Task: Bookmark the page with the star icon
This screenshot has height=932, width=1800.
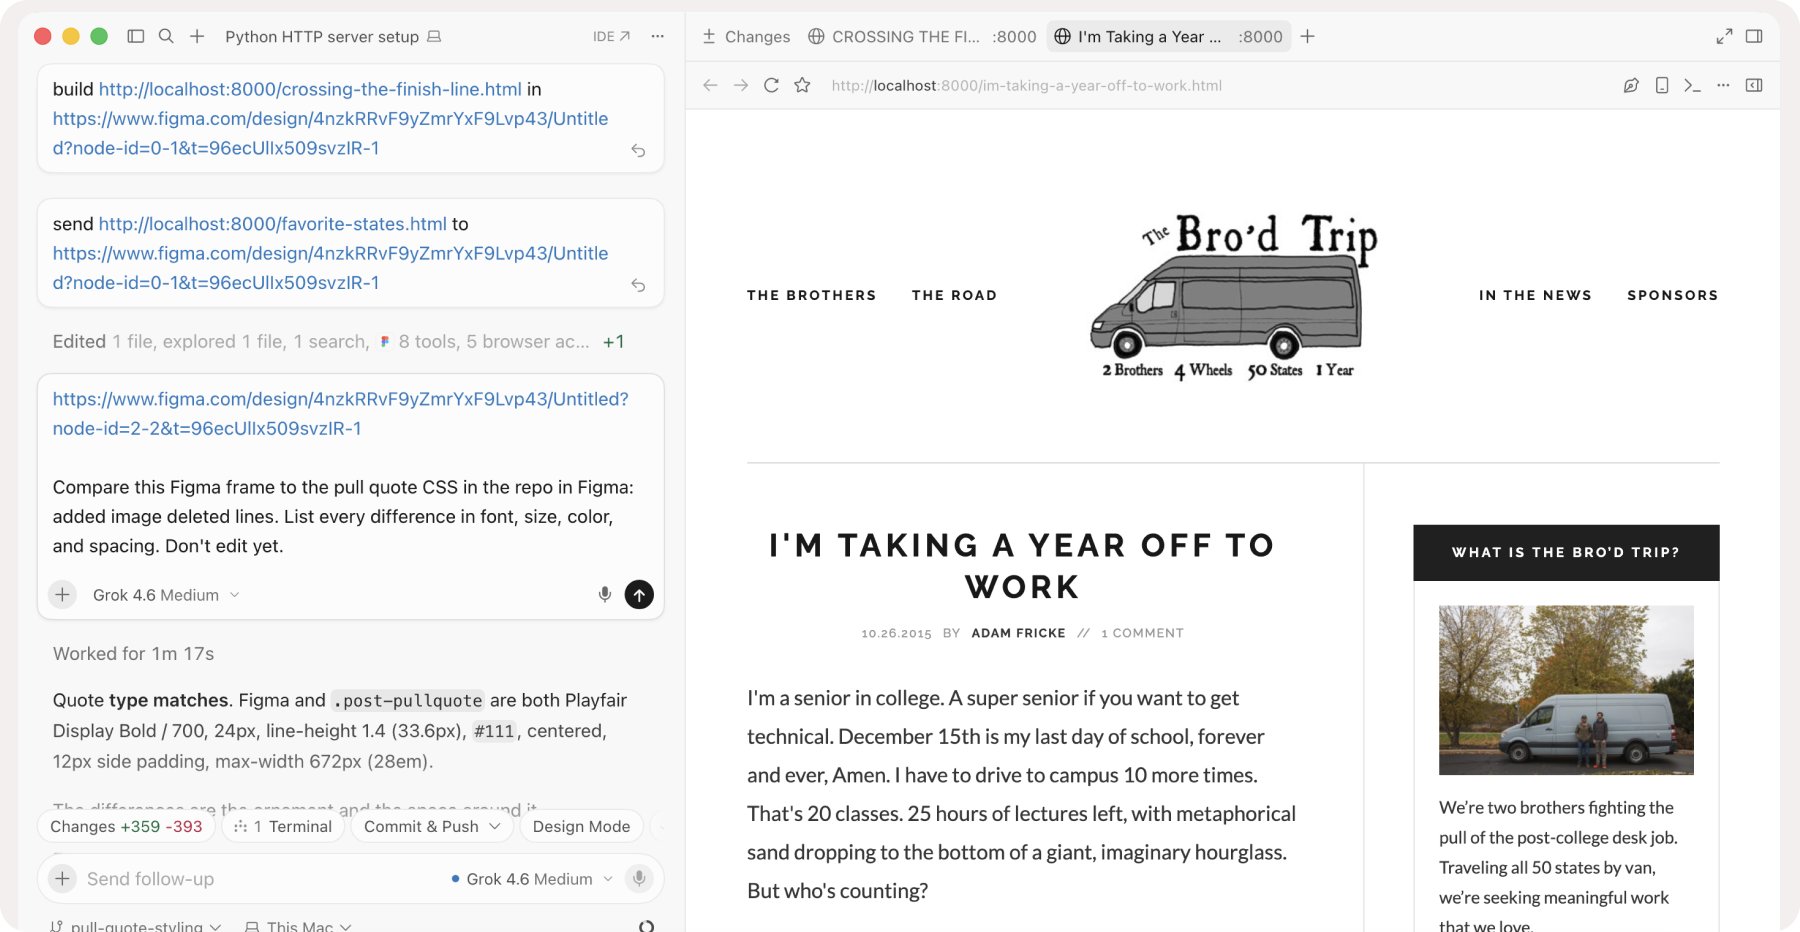Action: coord(802,85)
